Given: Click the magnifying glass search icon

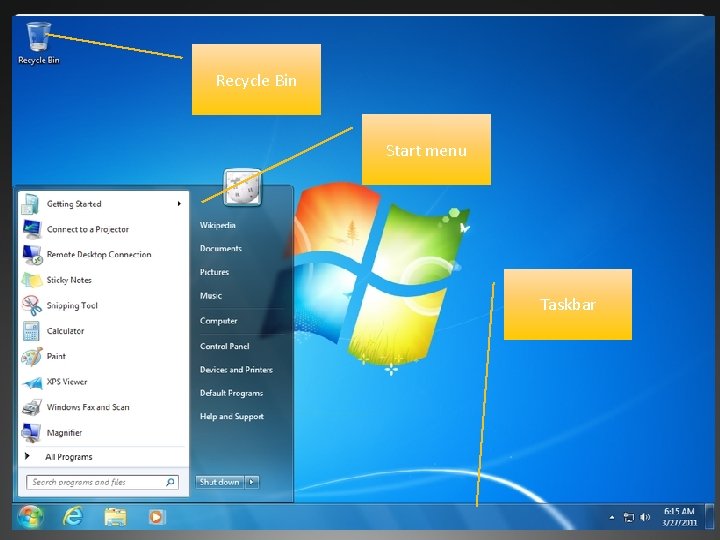Looking at the screenshot, I should 170,482.
